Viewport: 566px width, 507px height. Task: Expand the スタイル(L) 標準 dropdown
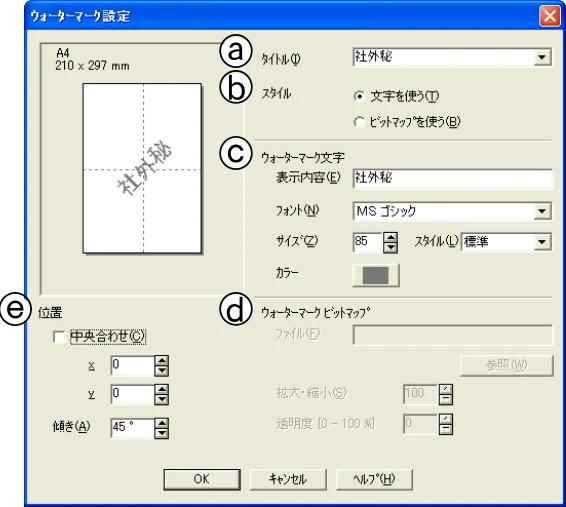coord(542,242)
